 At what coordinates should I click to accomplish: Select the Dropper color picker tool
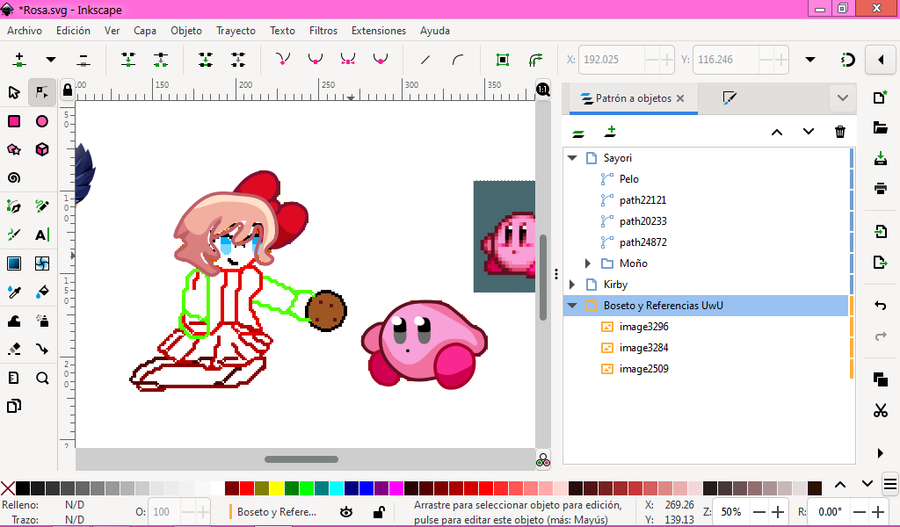[14, 292]
